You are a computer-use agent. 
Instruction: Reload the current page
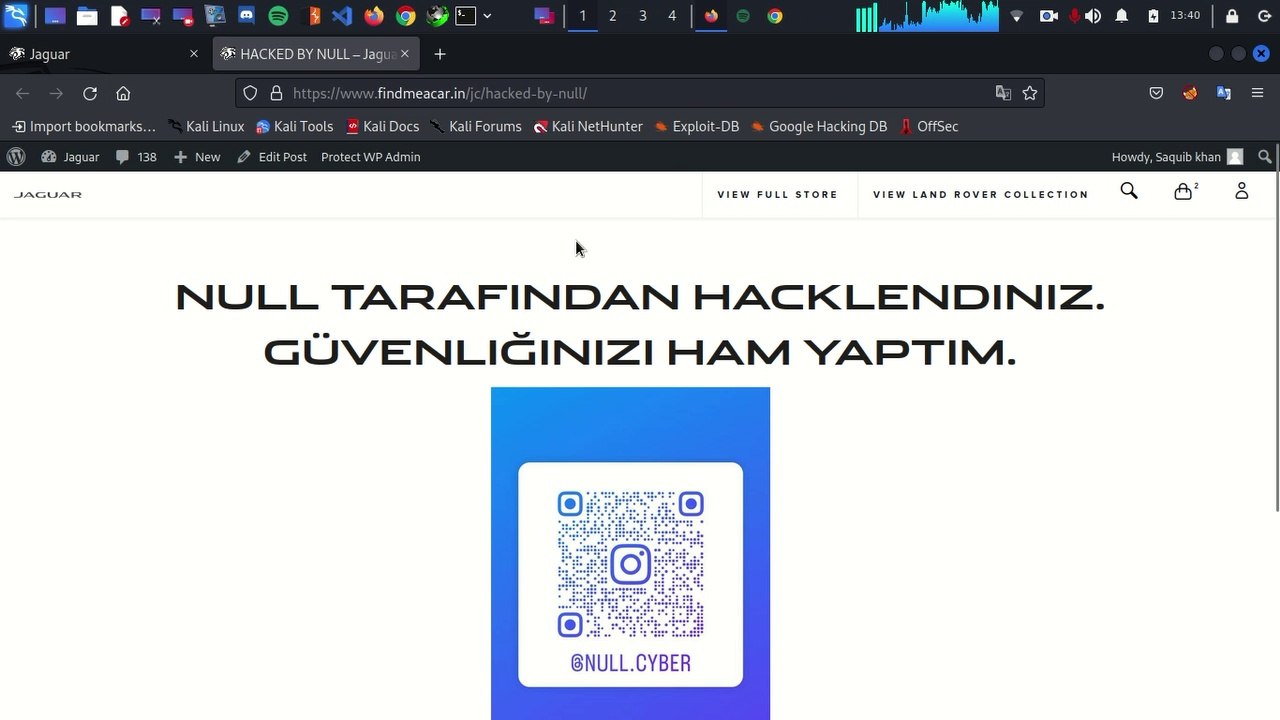90,93
